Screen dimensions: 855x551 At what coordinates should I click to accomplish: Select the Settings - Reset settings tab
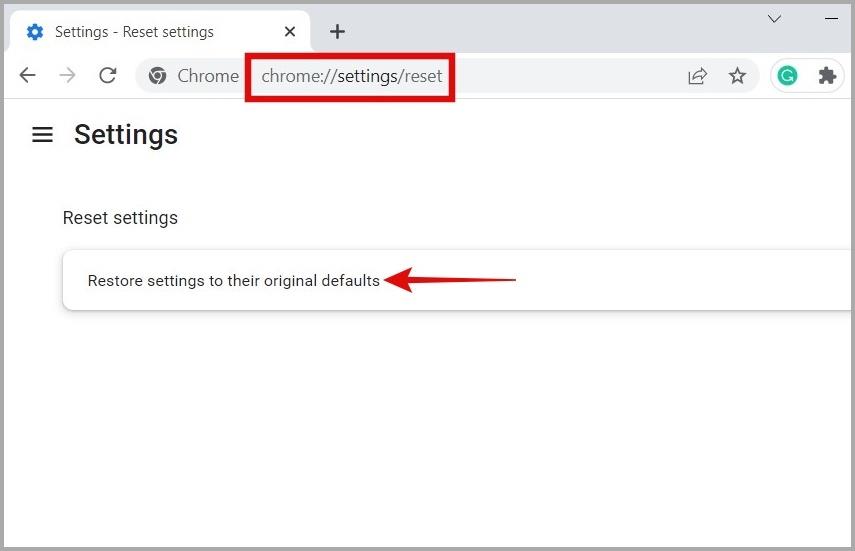(160, 32)
